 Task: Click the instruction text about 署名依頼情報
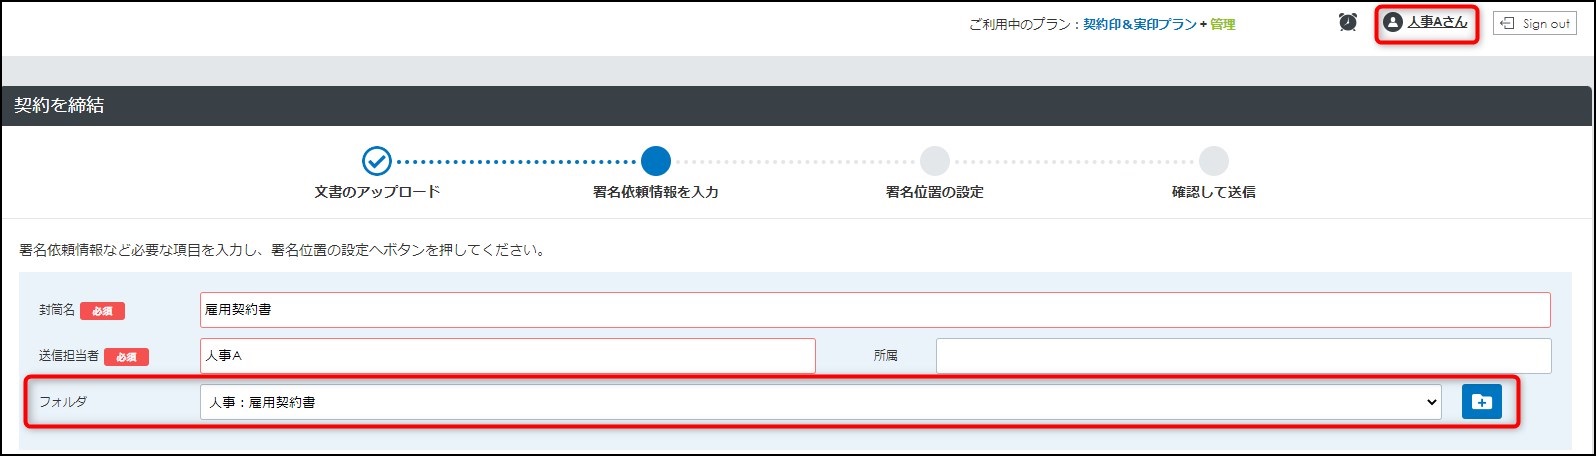click(x=284, y=250)
